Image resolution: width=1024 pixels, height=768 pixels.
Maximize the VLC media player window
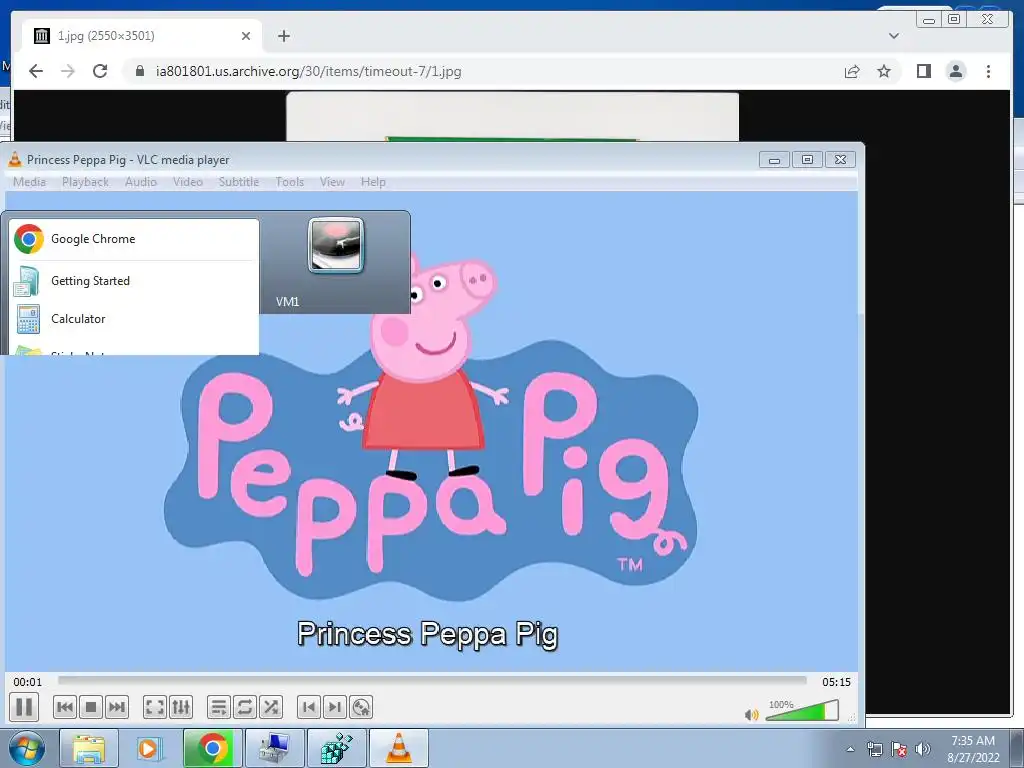point(807,159)
